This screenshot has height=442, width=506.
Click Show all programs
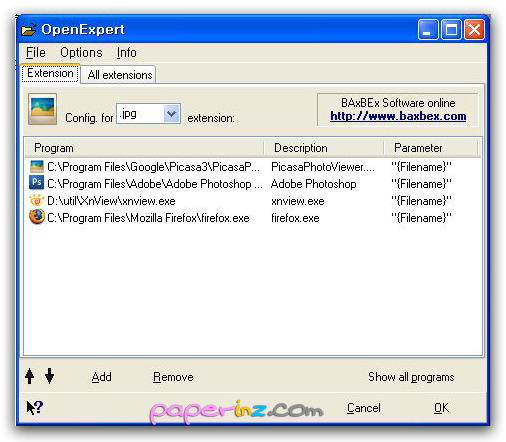click(411, 377)
